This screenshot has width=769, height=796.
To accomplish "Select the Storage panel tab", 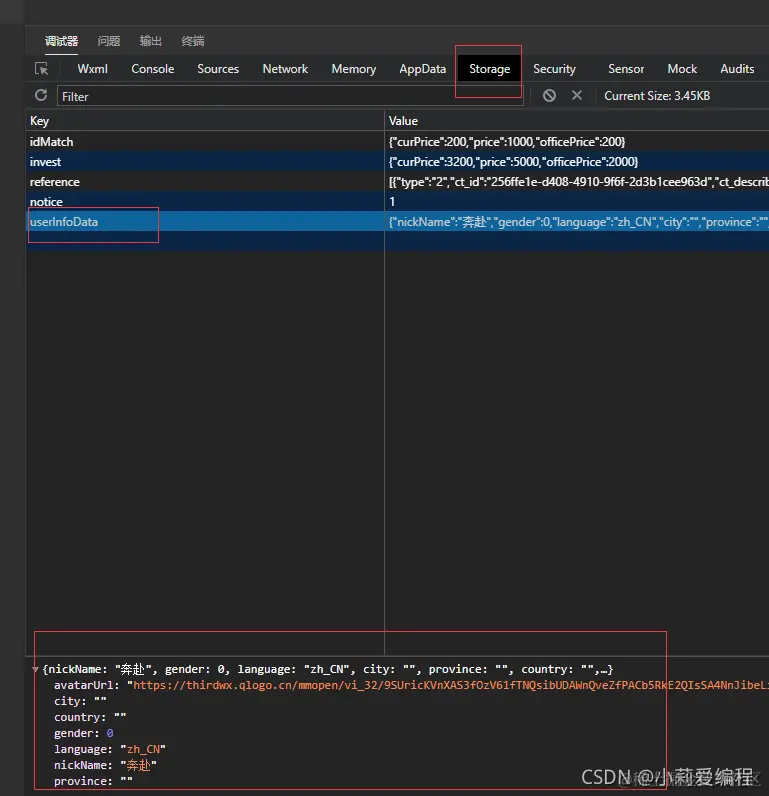I will pyautogui.click(x=489, y=69).
